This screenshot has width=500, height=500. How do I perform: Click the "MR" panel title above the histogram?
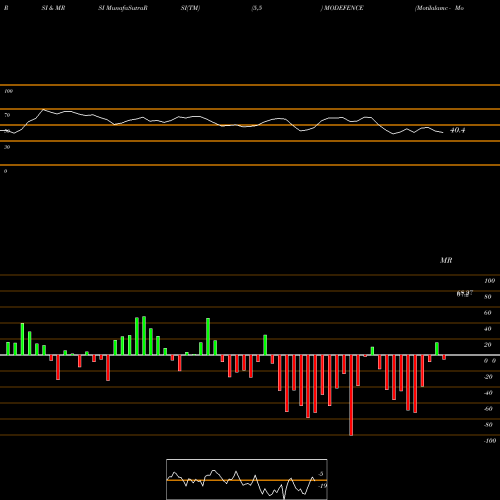446,260
